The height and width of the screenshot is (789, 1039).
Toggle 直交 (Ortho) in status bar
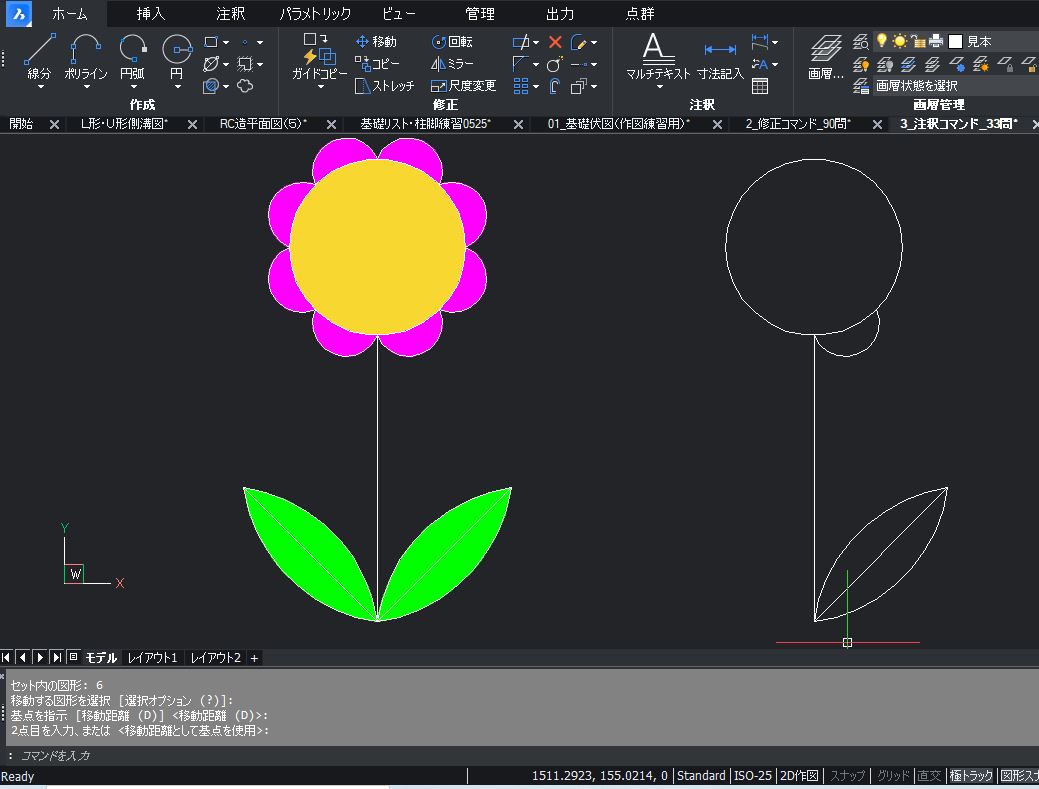(x=929, y=775)
